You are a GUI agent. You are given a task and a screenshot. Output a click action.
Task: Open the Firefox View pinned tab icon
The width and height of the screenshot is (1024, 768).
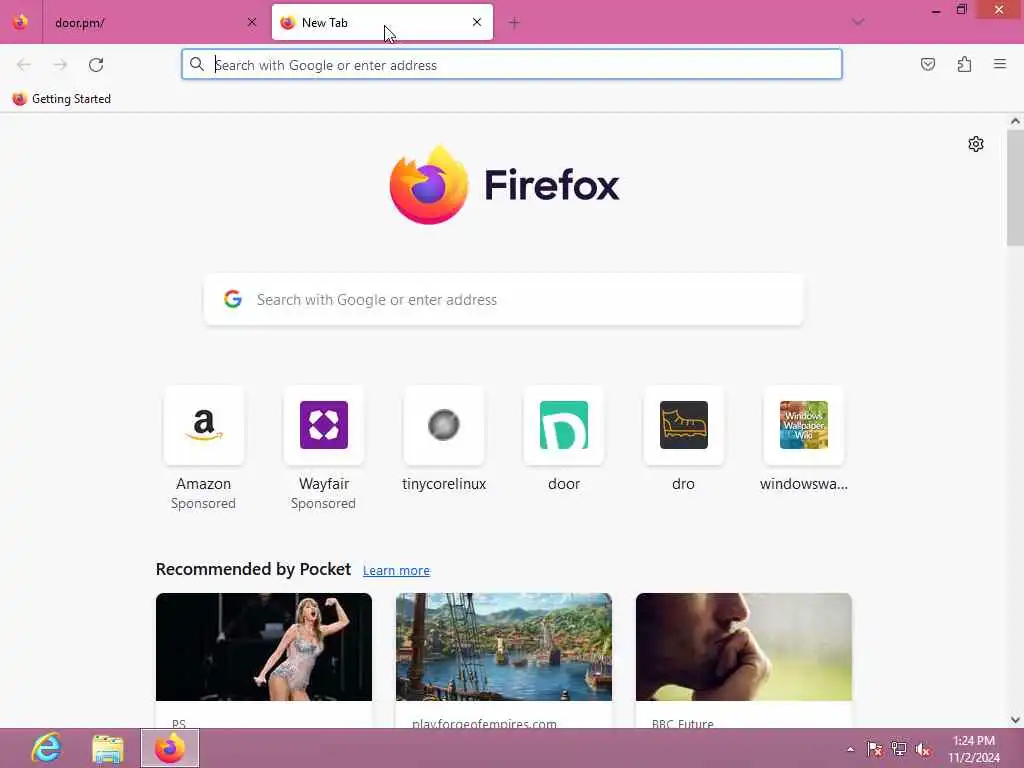[20, 22]
